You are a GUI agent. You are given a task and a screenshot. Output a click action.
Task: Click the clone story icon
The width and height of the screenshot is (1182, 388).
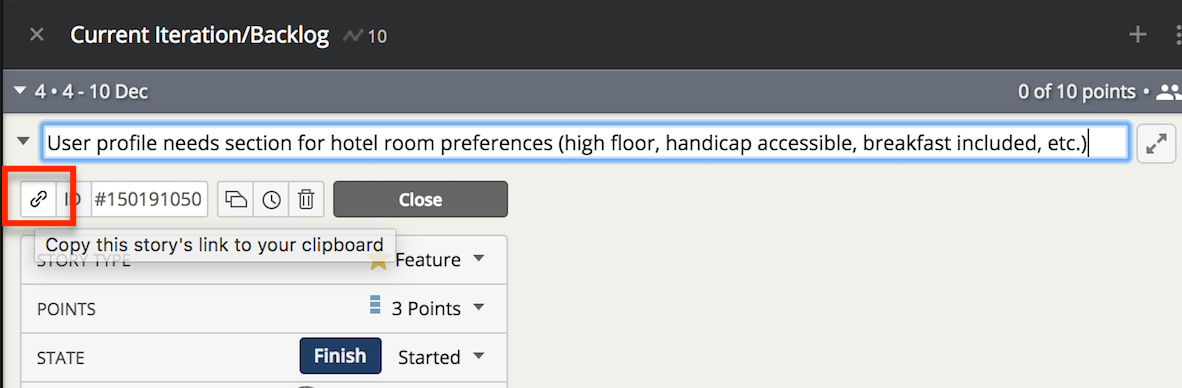click(x=236, y=200)
